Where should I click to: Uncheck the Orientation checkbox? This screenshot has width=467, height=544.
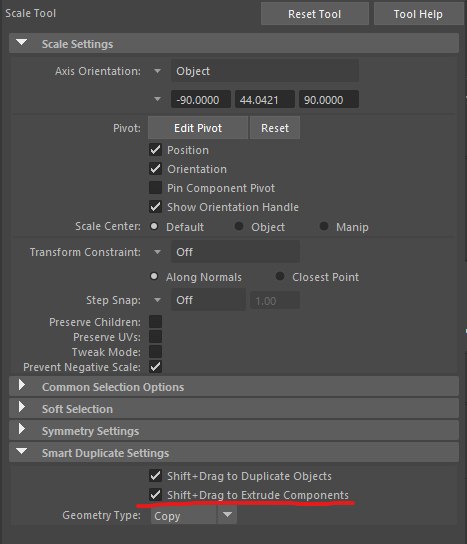tap(155, 169)
